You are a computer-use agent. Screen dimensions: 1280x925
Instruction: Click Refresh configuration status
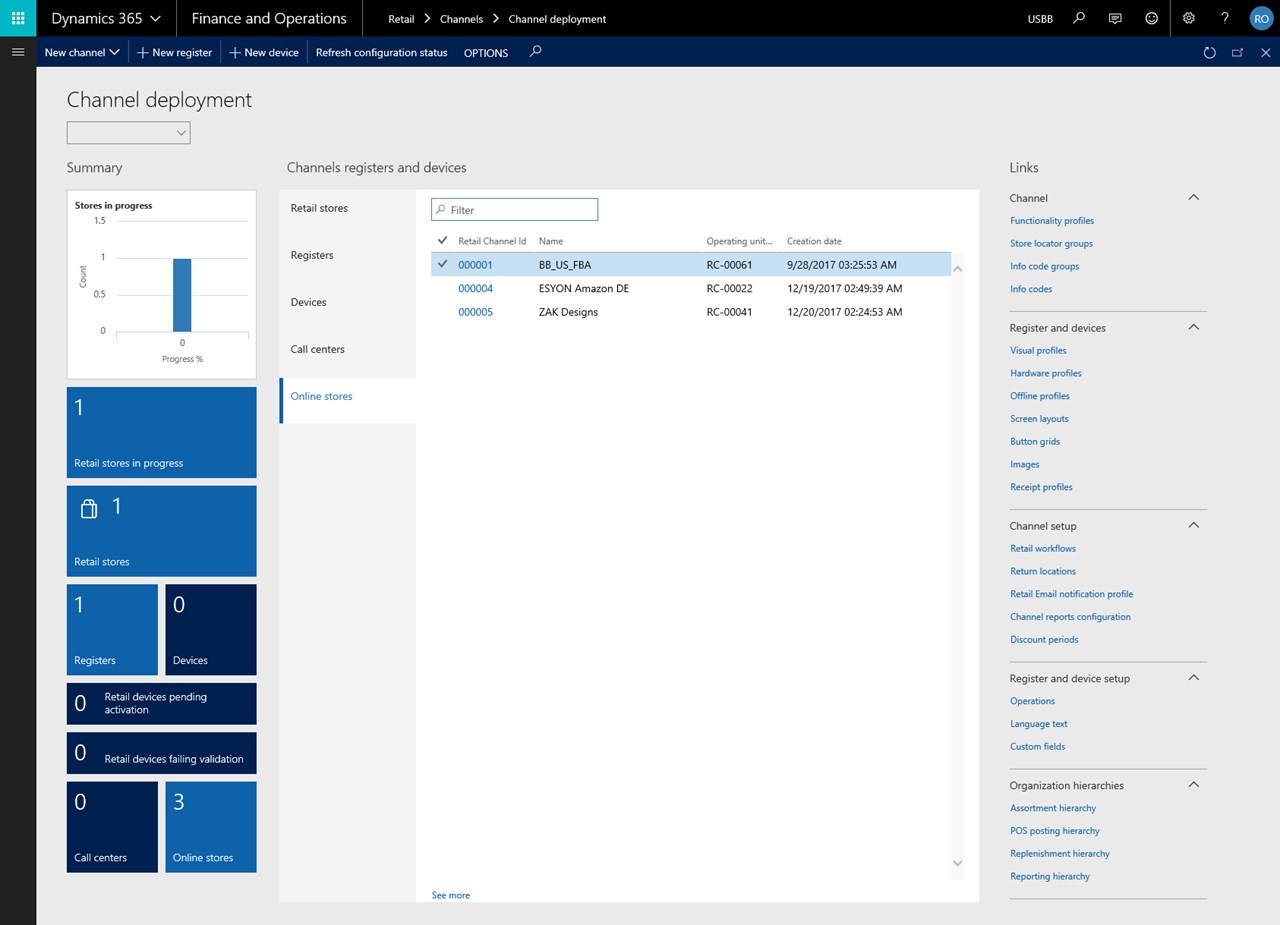381,52
